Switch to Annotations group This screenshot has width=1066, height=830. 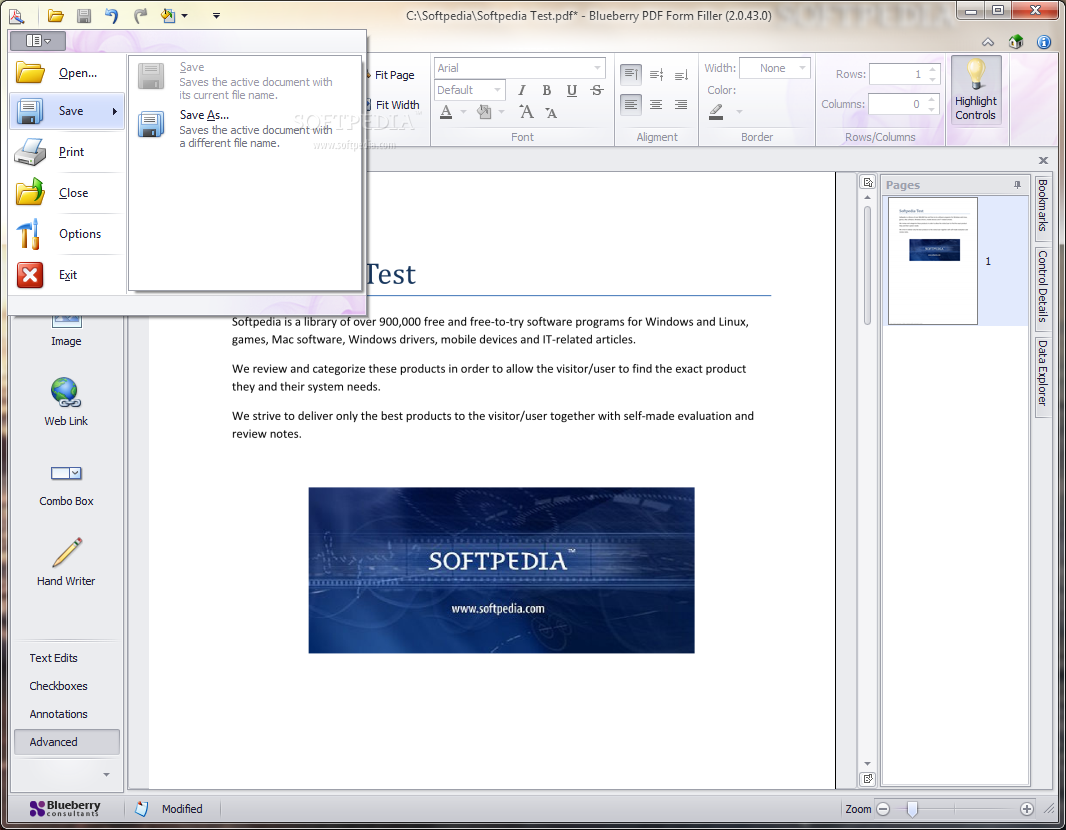point(67,714)
